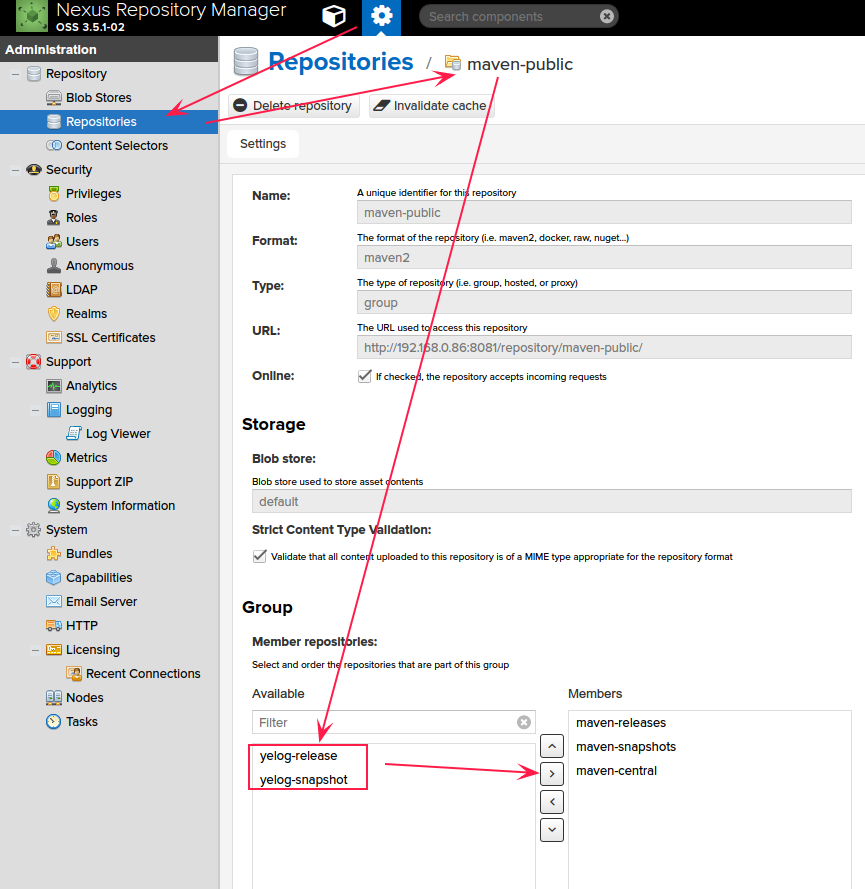This screenshot has height=889, width=865.
Task: Open Realms shield icon item
Action: point(54,314)
